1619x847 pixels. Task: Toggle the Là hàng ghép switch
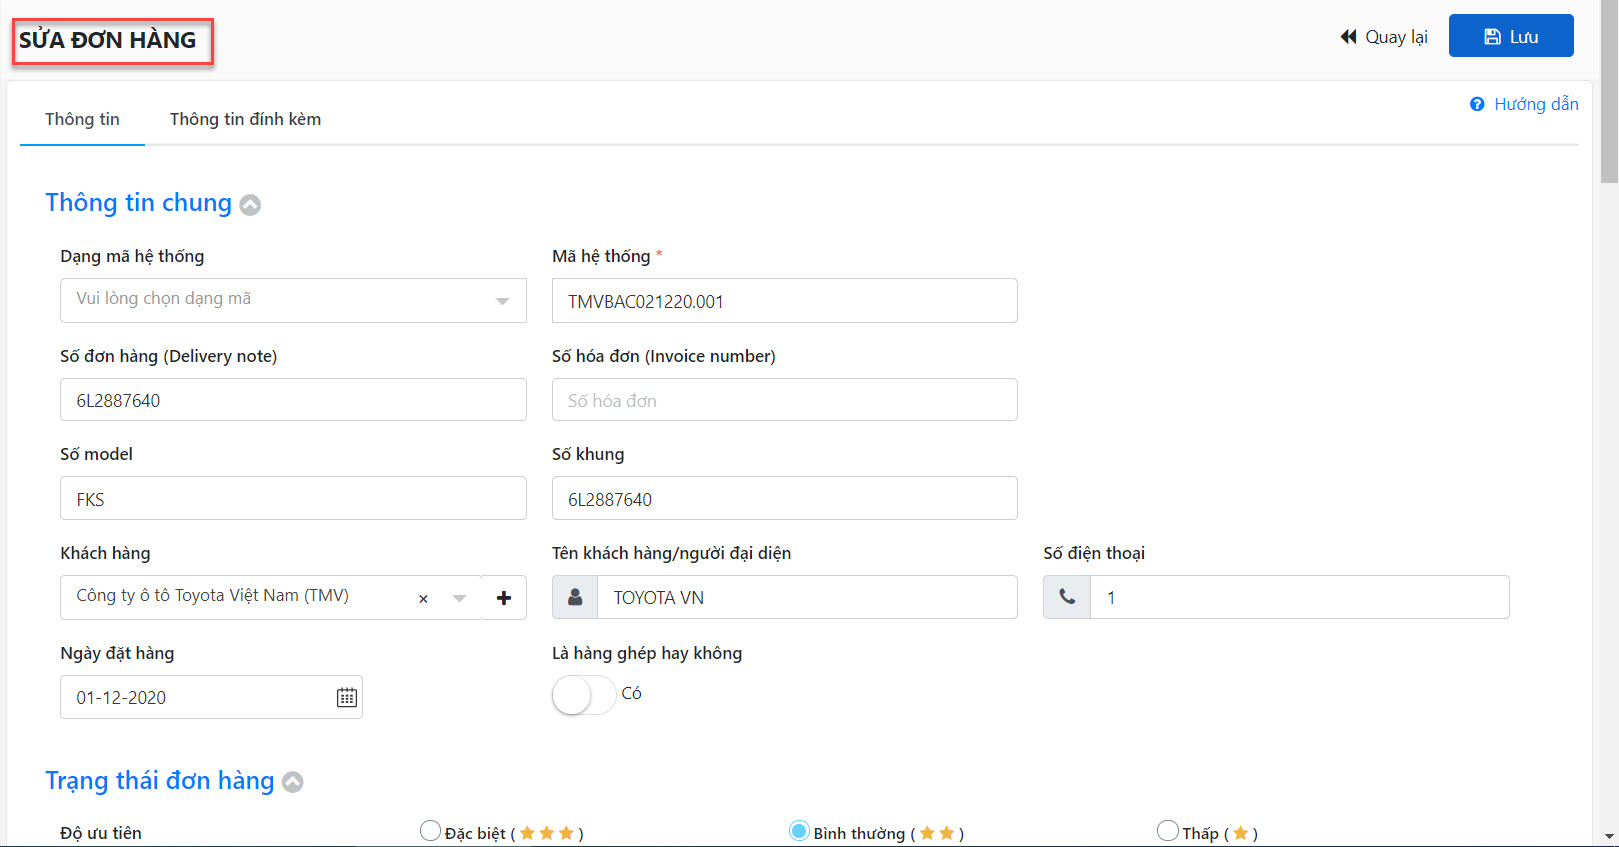point(584,694)
